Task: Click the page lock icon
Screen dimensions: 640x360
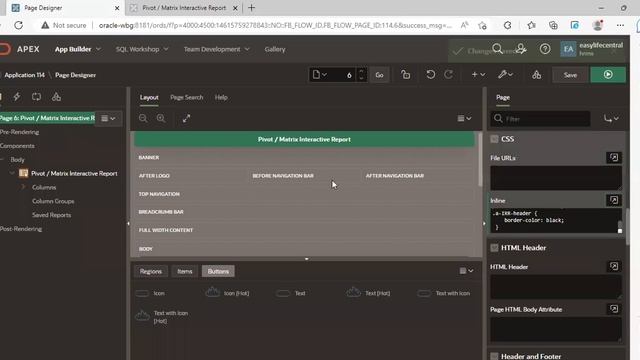Action: click(x=405, y=75)
